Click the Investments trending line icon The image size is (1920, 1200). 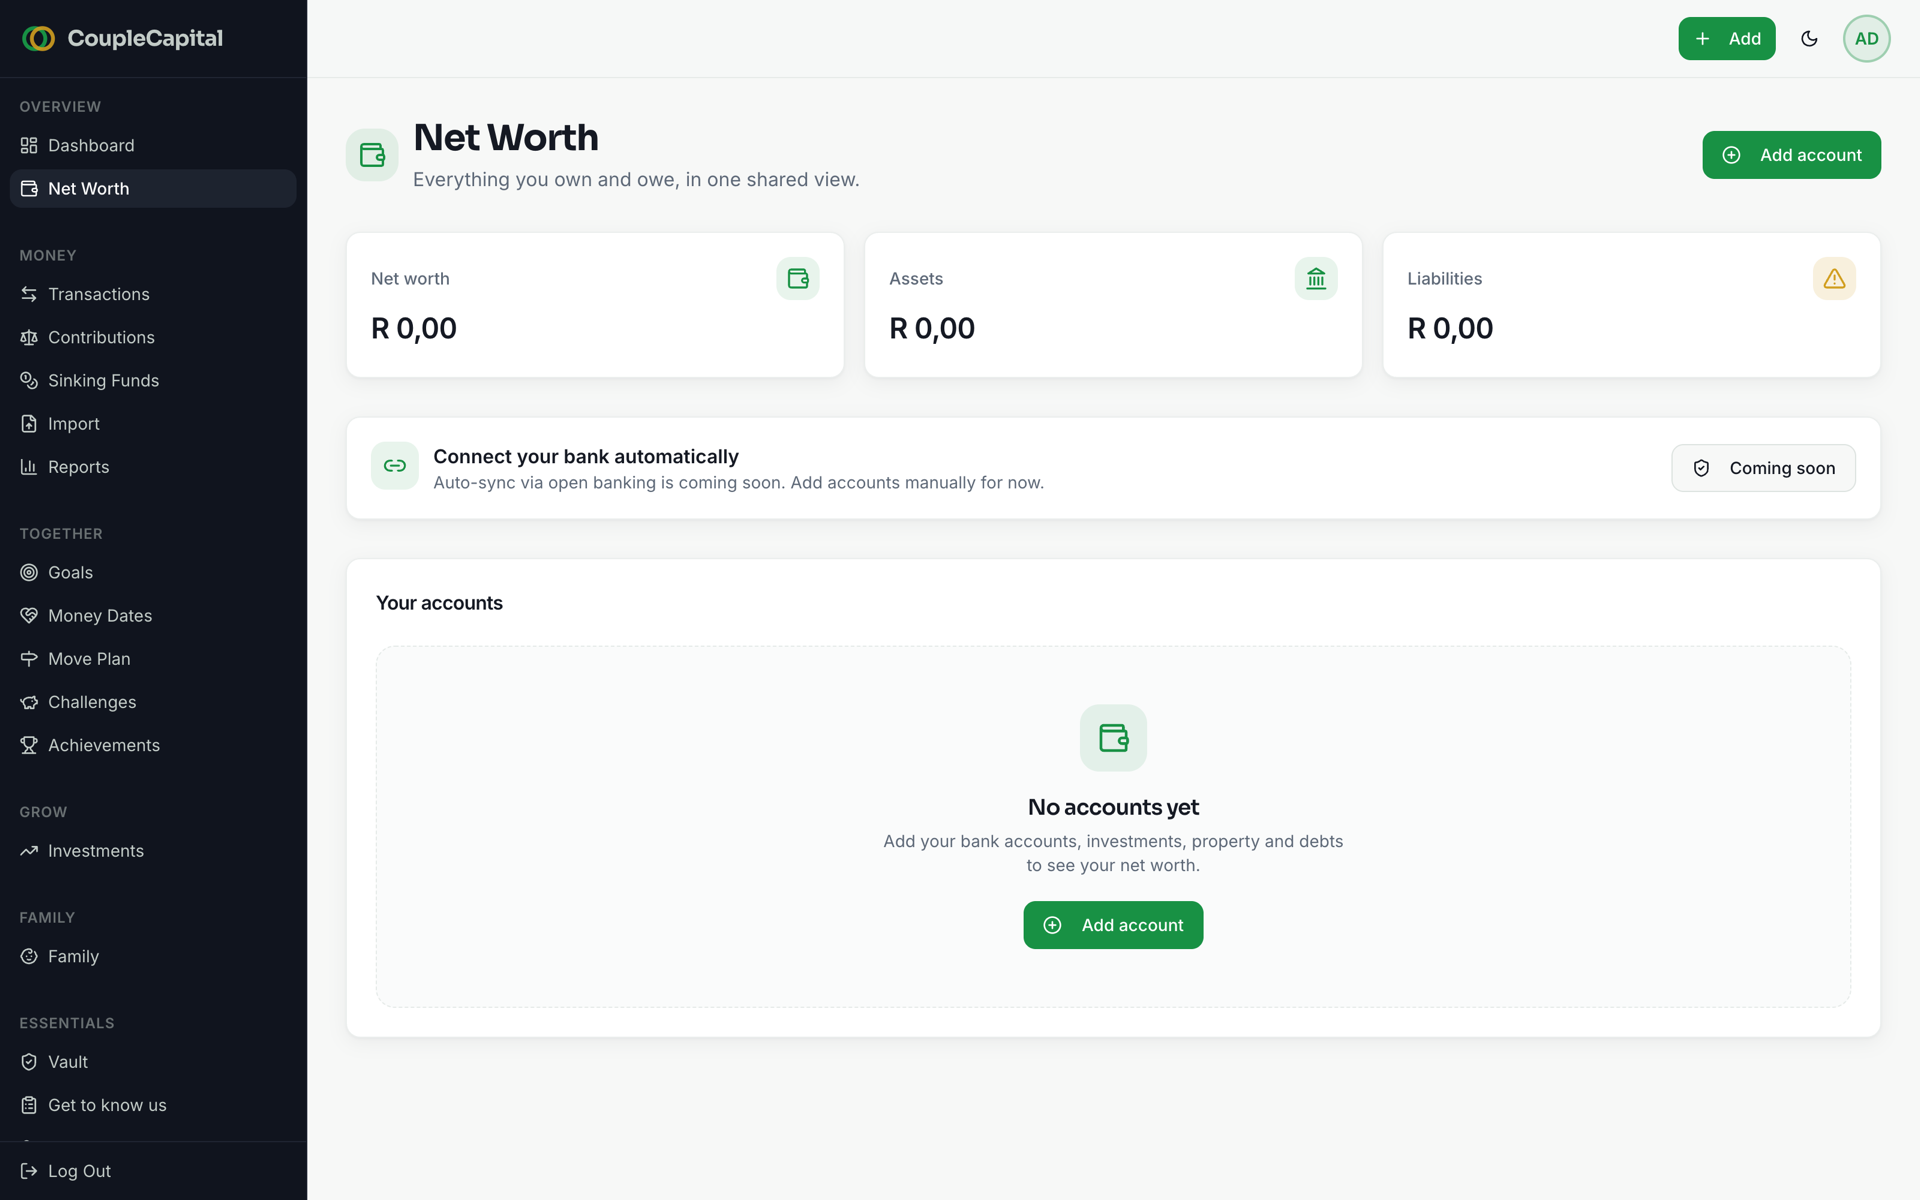(x=29, y=851)
